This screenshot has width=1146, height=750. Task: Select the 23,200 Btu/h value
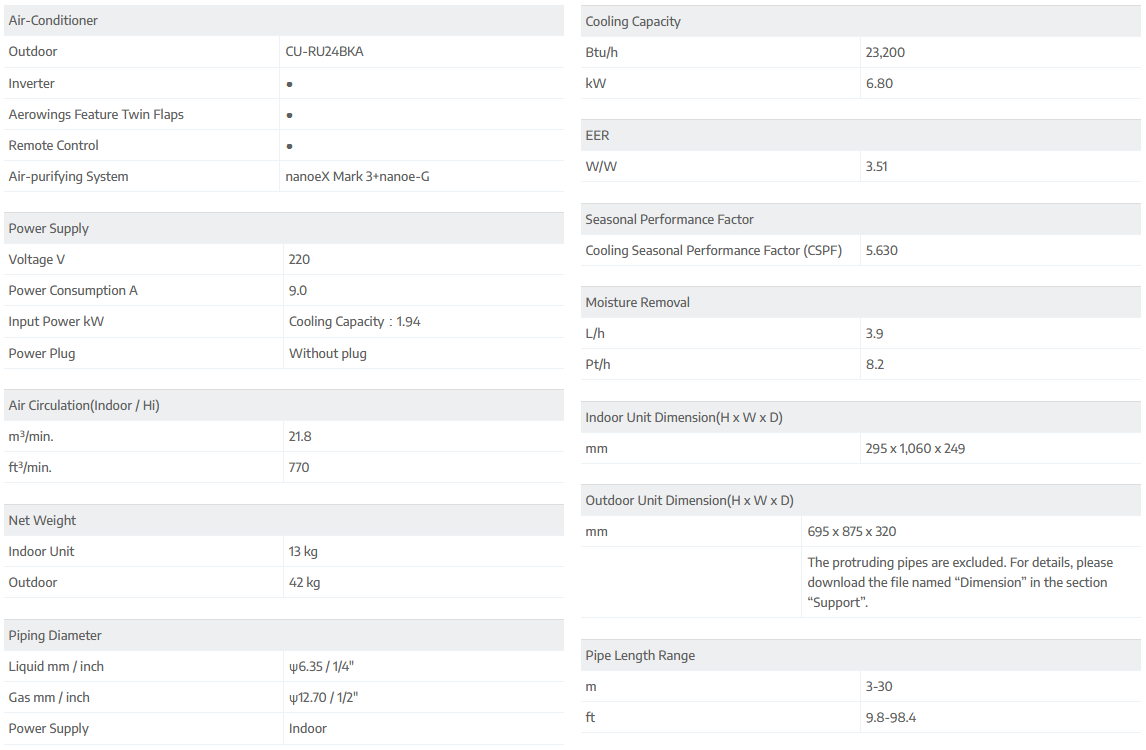pyautogui.click(x=885, y=53)
